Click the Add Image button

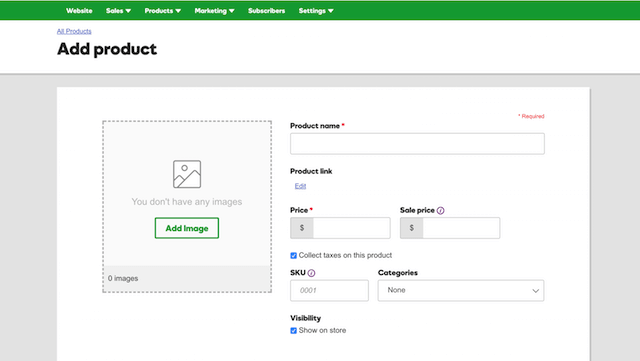point(187,228)
